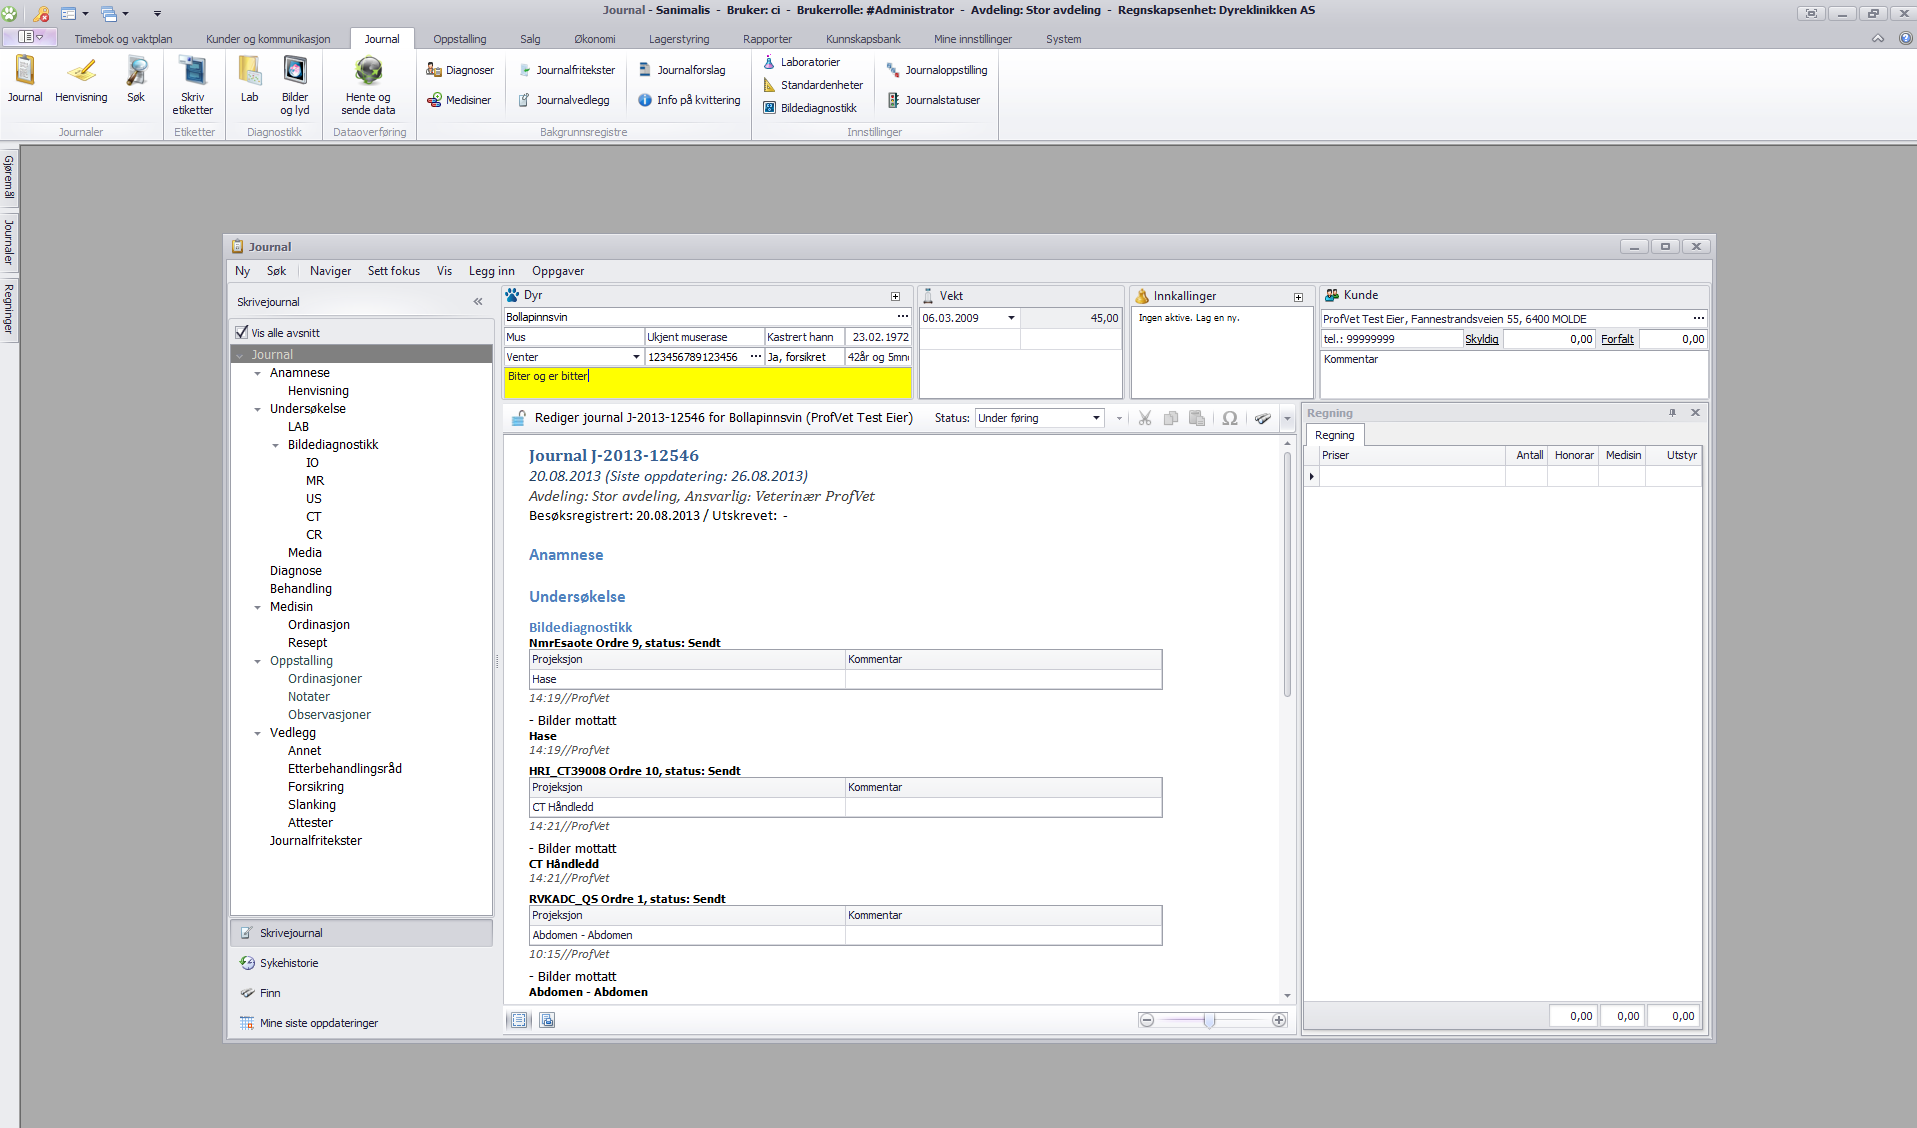Click the Søk ribbon icon
Image resolution: width=1917 pixels, height=1128 pixels.
click(136, 79)
